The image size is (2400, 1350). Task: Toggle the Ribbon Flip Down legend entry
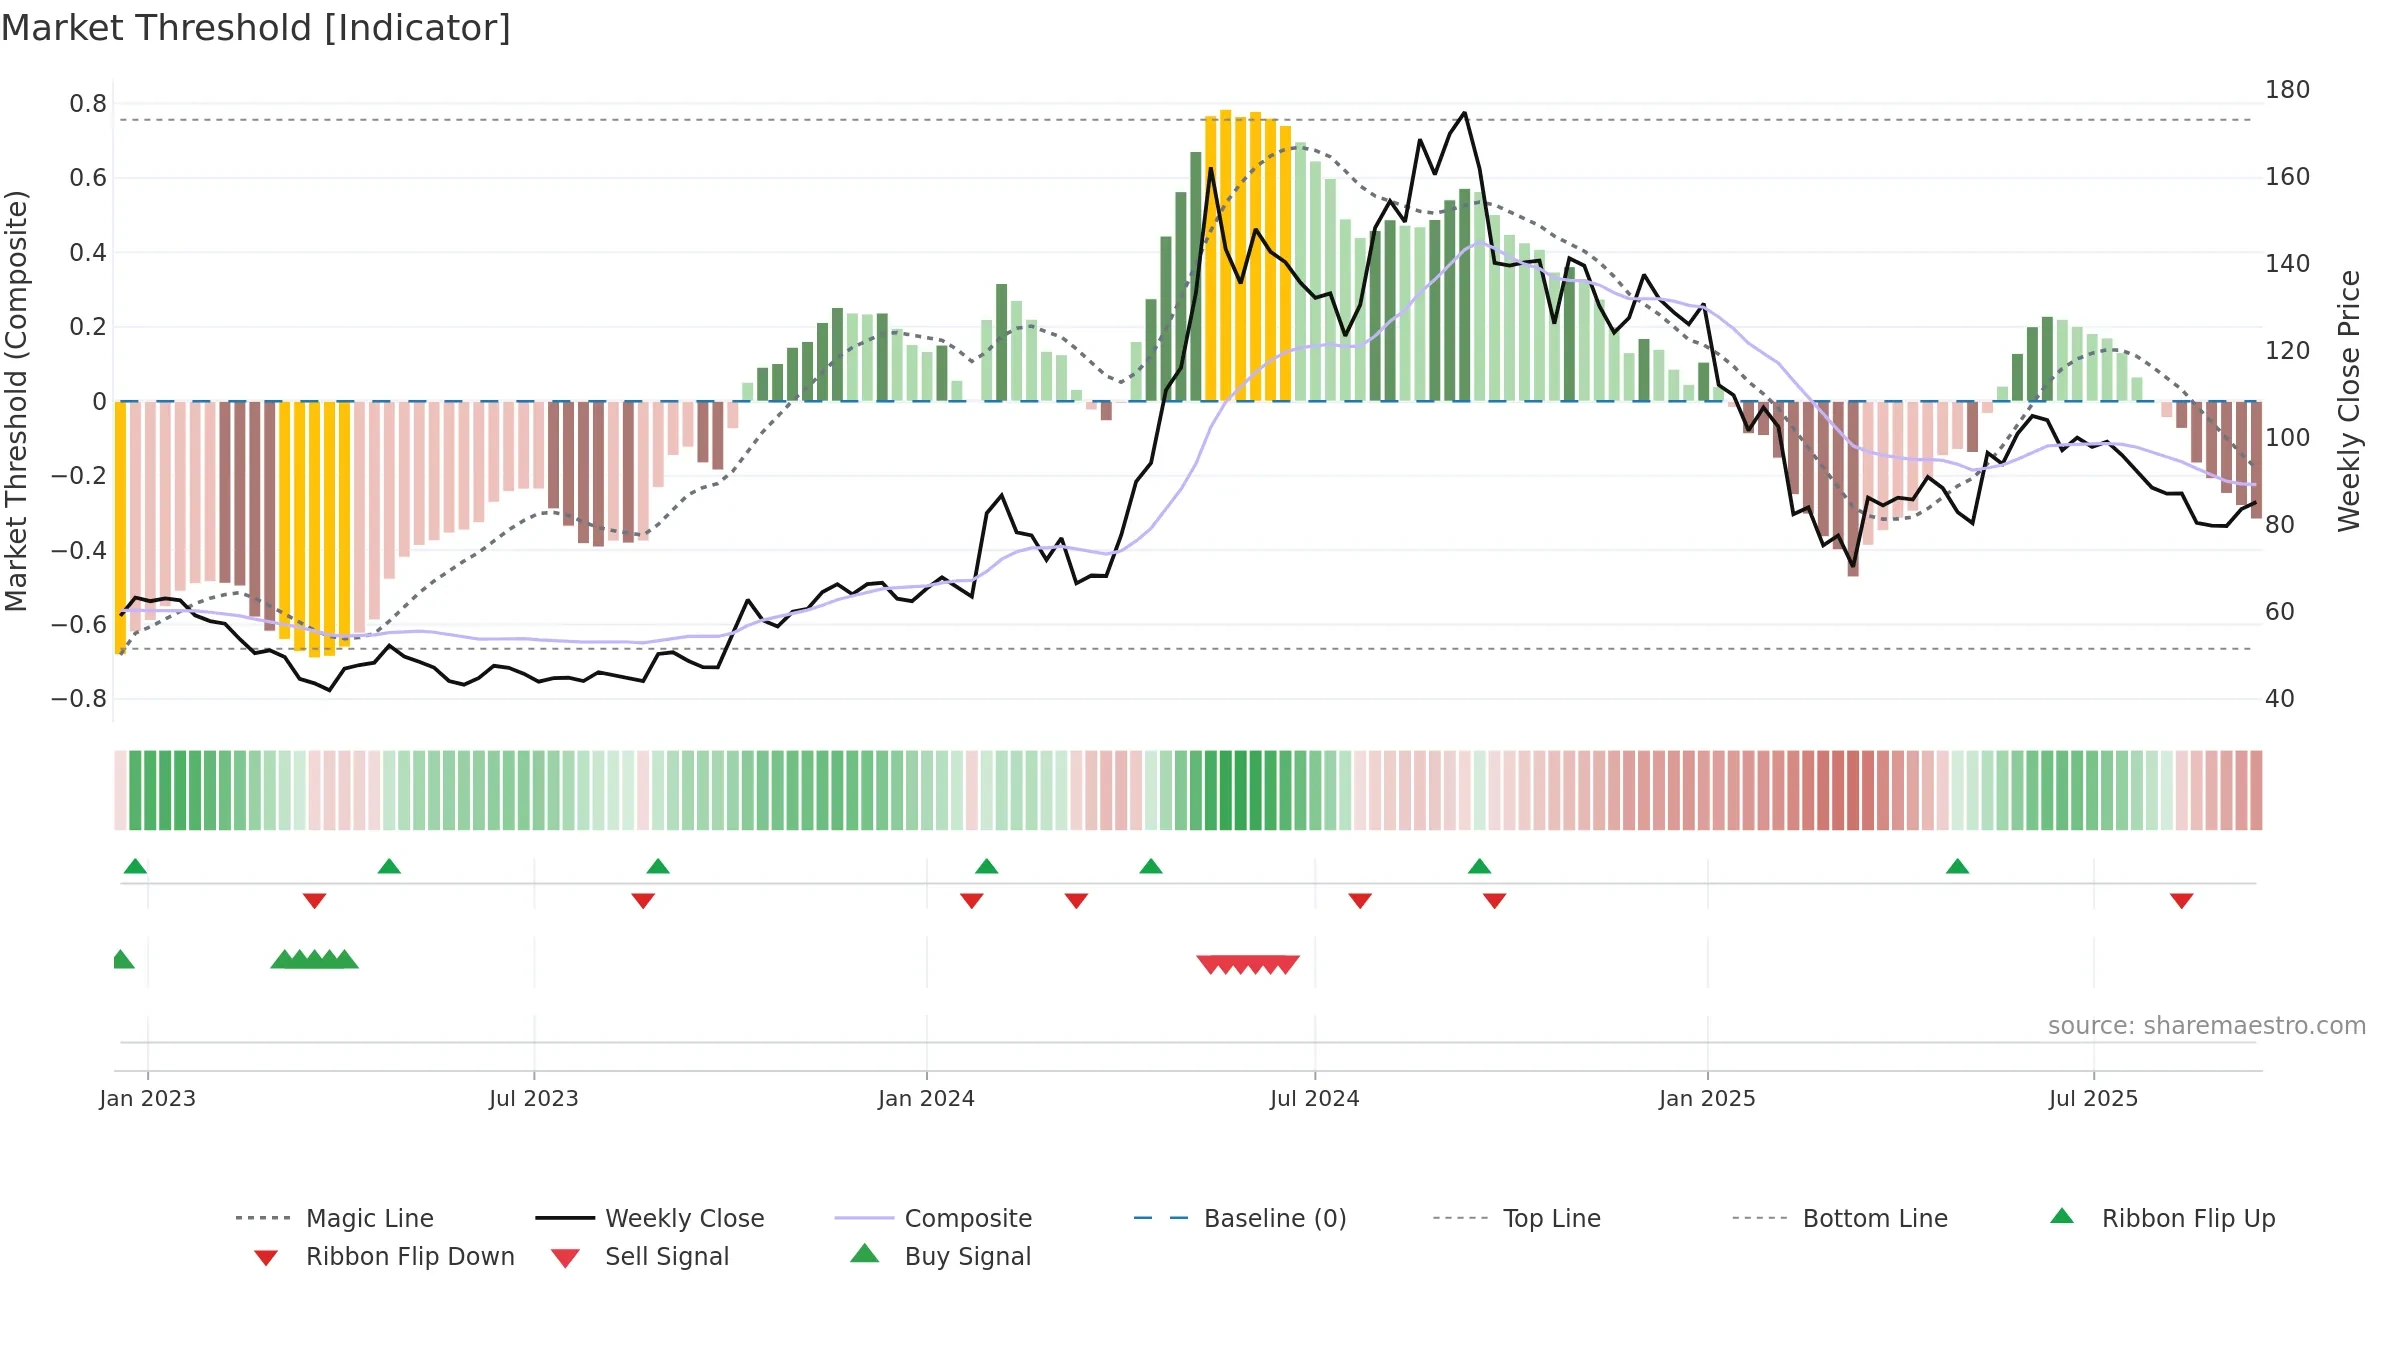click(384, 1256)
